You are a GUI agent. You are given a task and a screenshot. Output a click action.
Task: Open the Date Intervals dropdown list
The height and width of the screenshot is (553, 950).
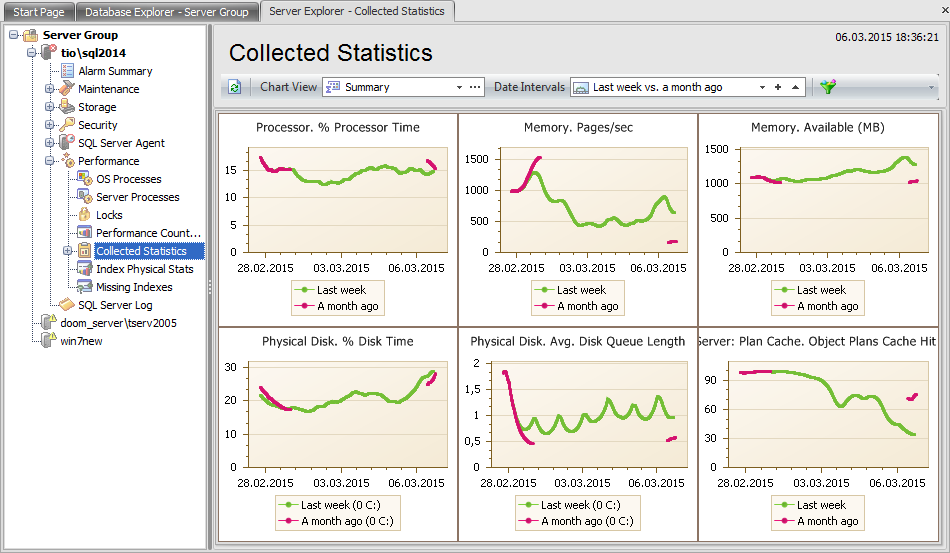pos(762,88)
